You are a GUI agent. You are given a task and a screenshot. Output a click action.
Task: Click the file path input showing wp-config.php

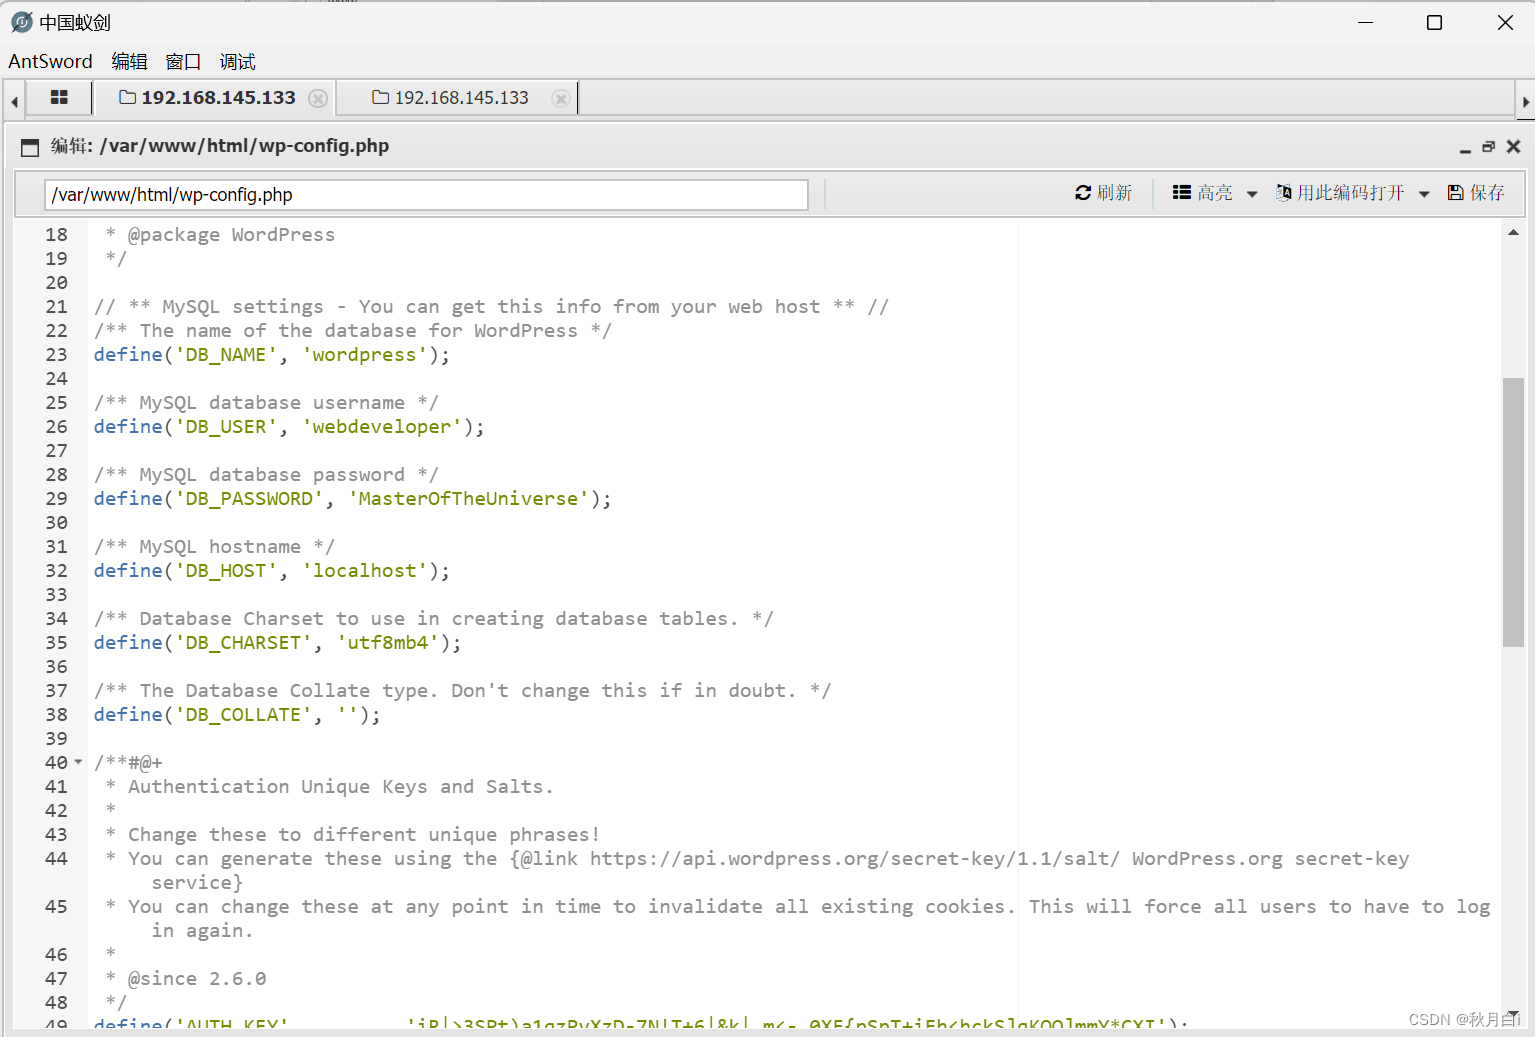click(x=426, y=194)
